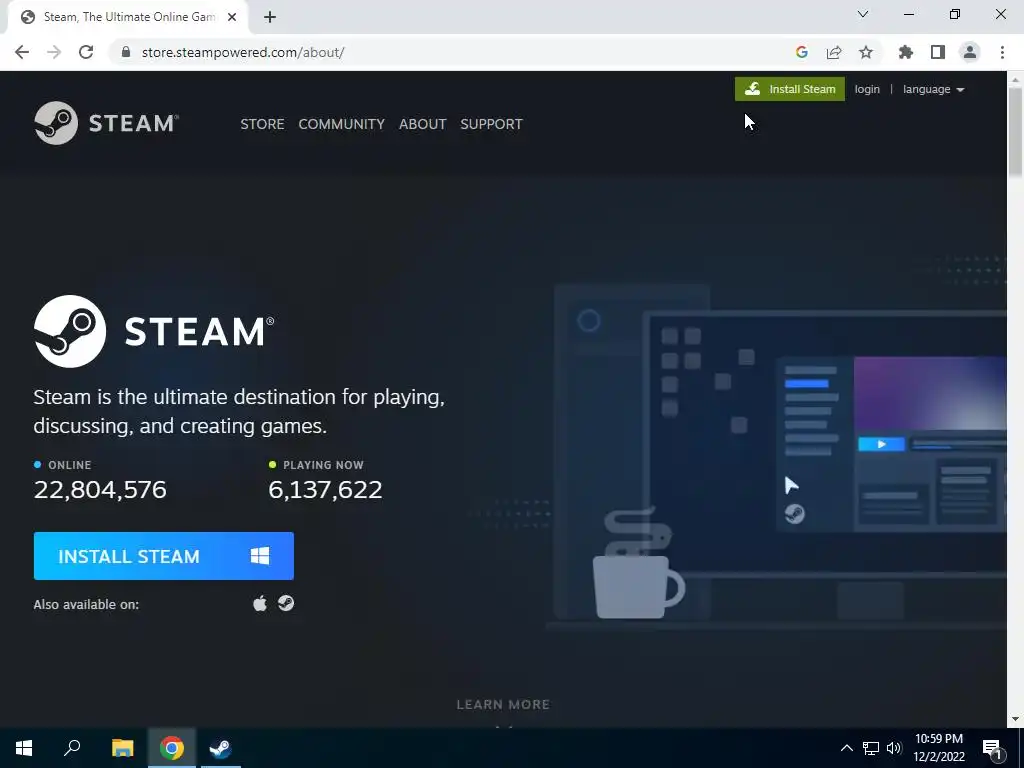
Task: Click the lock icon in address bar
Action: click(x=126, y=52)
